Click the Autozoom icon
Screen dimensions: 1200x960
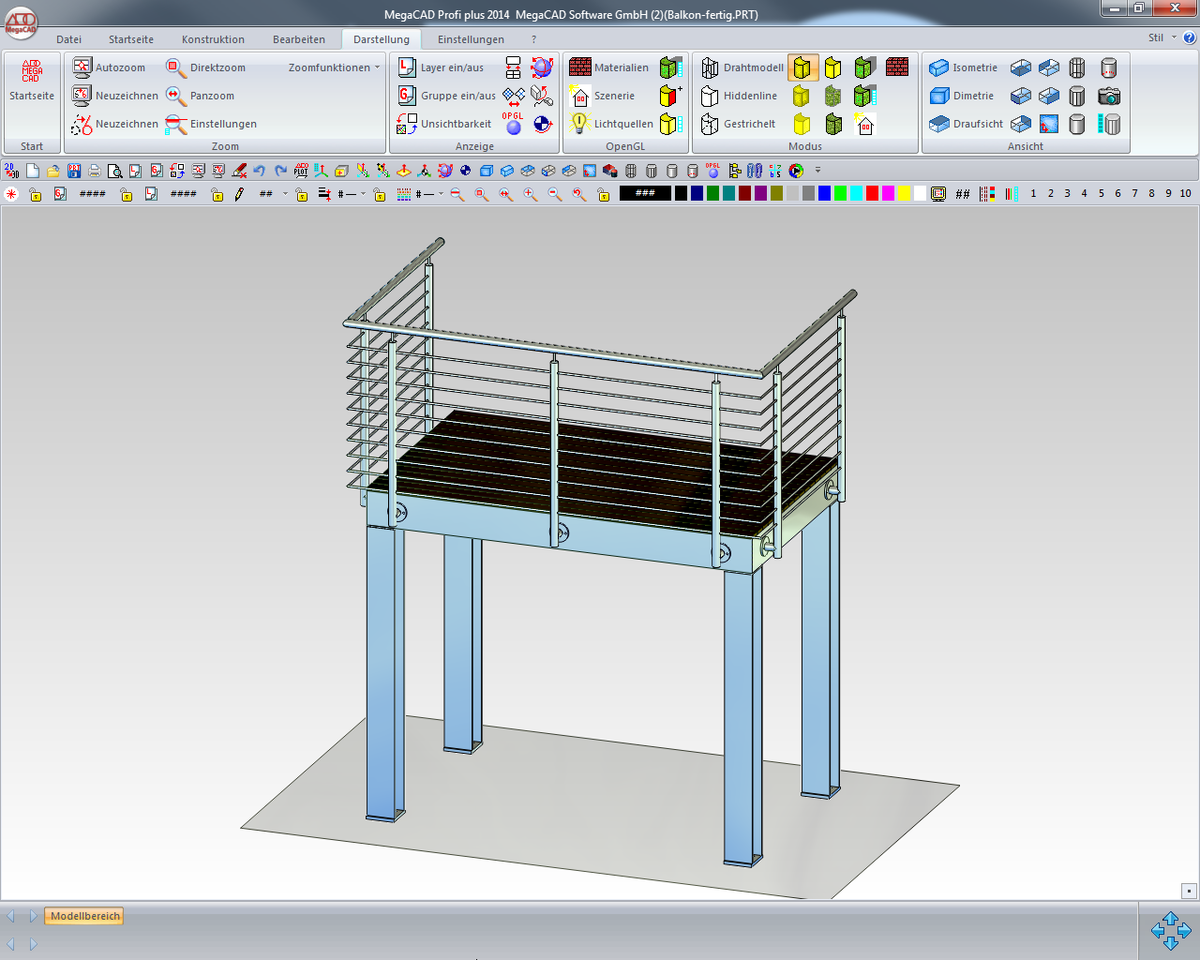[x=83, y=68]
